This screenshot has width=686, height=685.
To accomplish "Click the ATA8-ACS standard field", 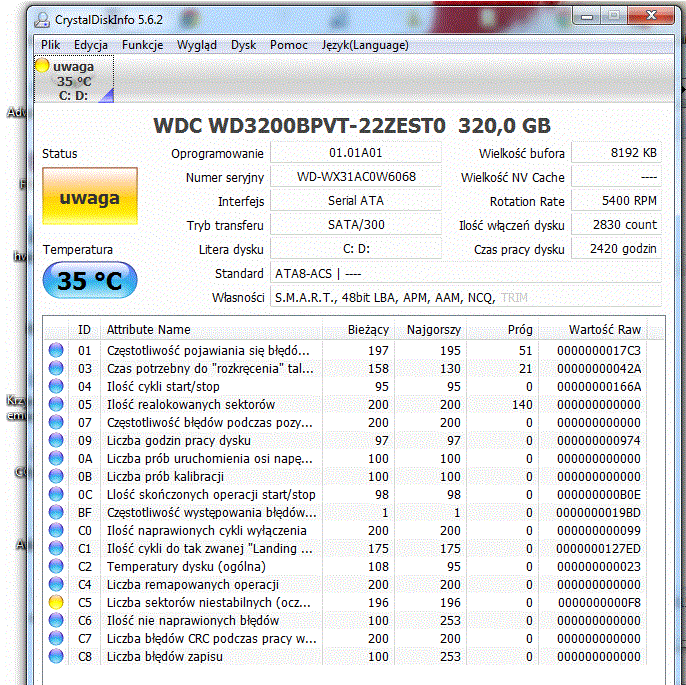I will [x=466, y=274].
